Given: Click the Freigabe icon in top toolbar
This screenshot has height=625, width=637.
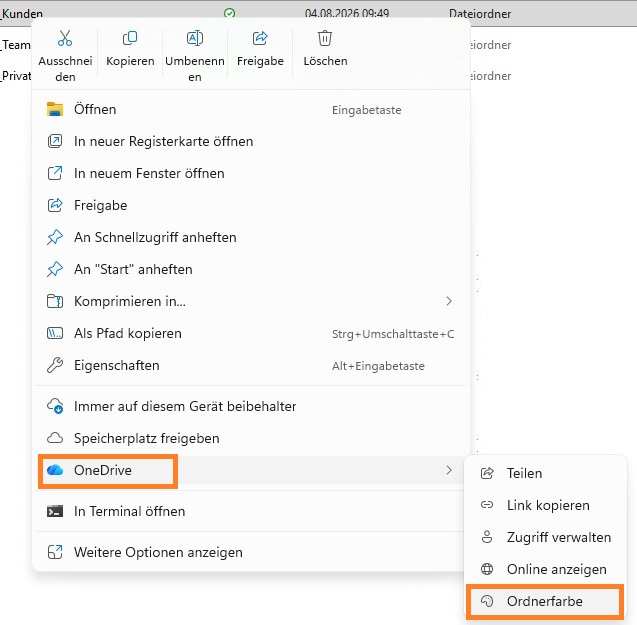Looking at the screenshot, I should (260, 38).
